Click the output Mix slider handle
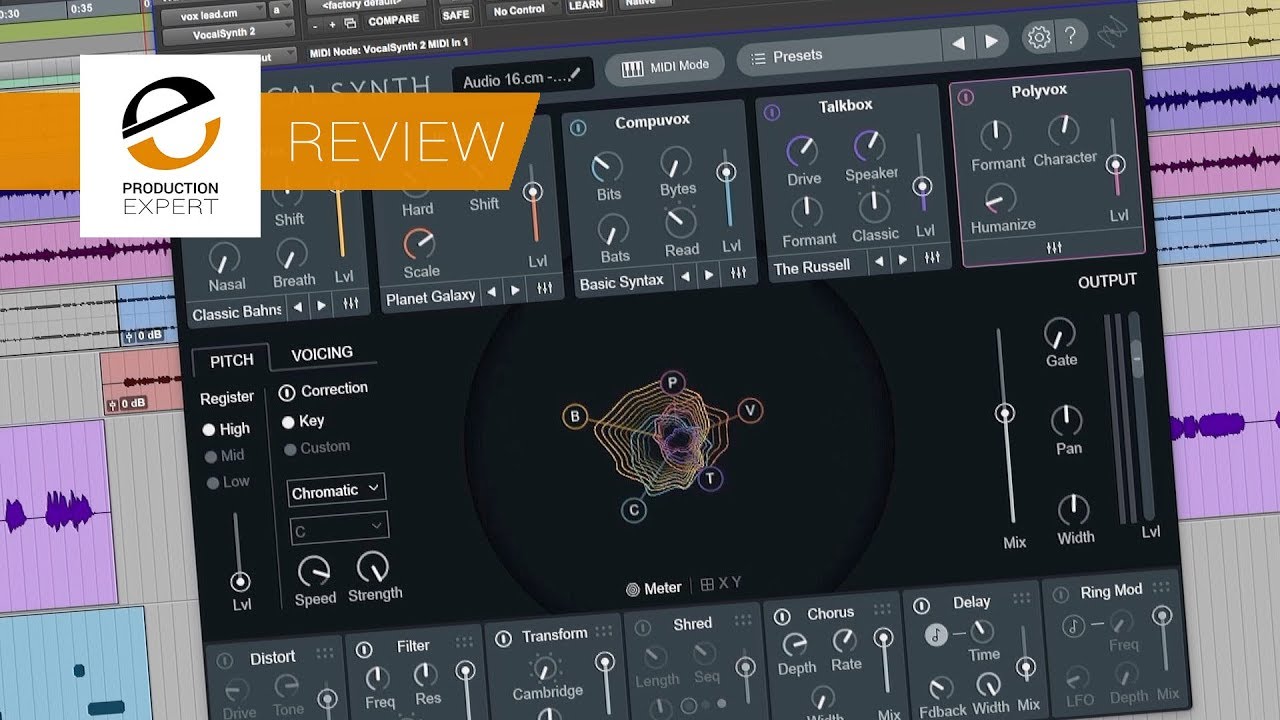The width and height of the screenshot is (1280, 720). pyautogui.click(x=1006, y=413)
